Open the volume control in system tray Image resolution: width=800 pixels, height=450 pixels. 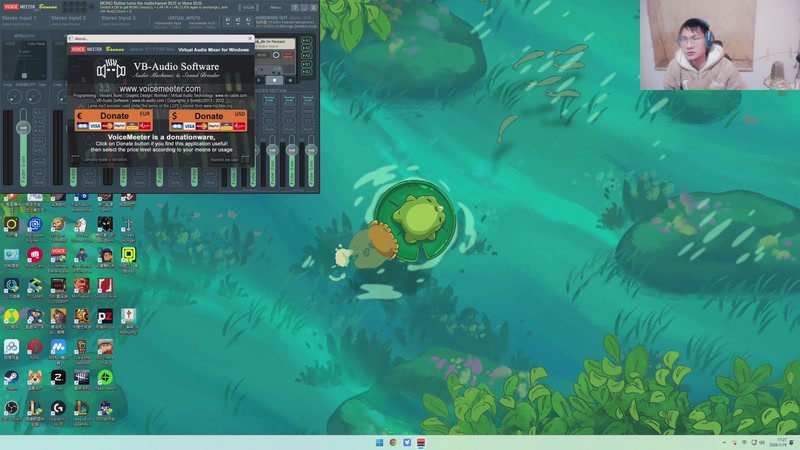(762, 442)
